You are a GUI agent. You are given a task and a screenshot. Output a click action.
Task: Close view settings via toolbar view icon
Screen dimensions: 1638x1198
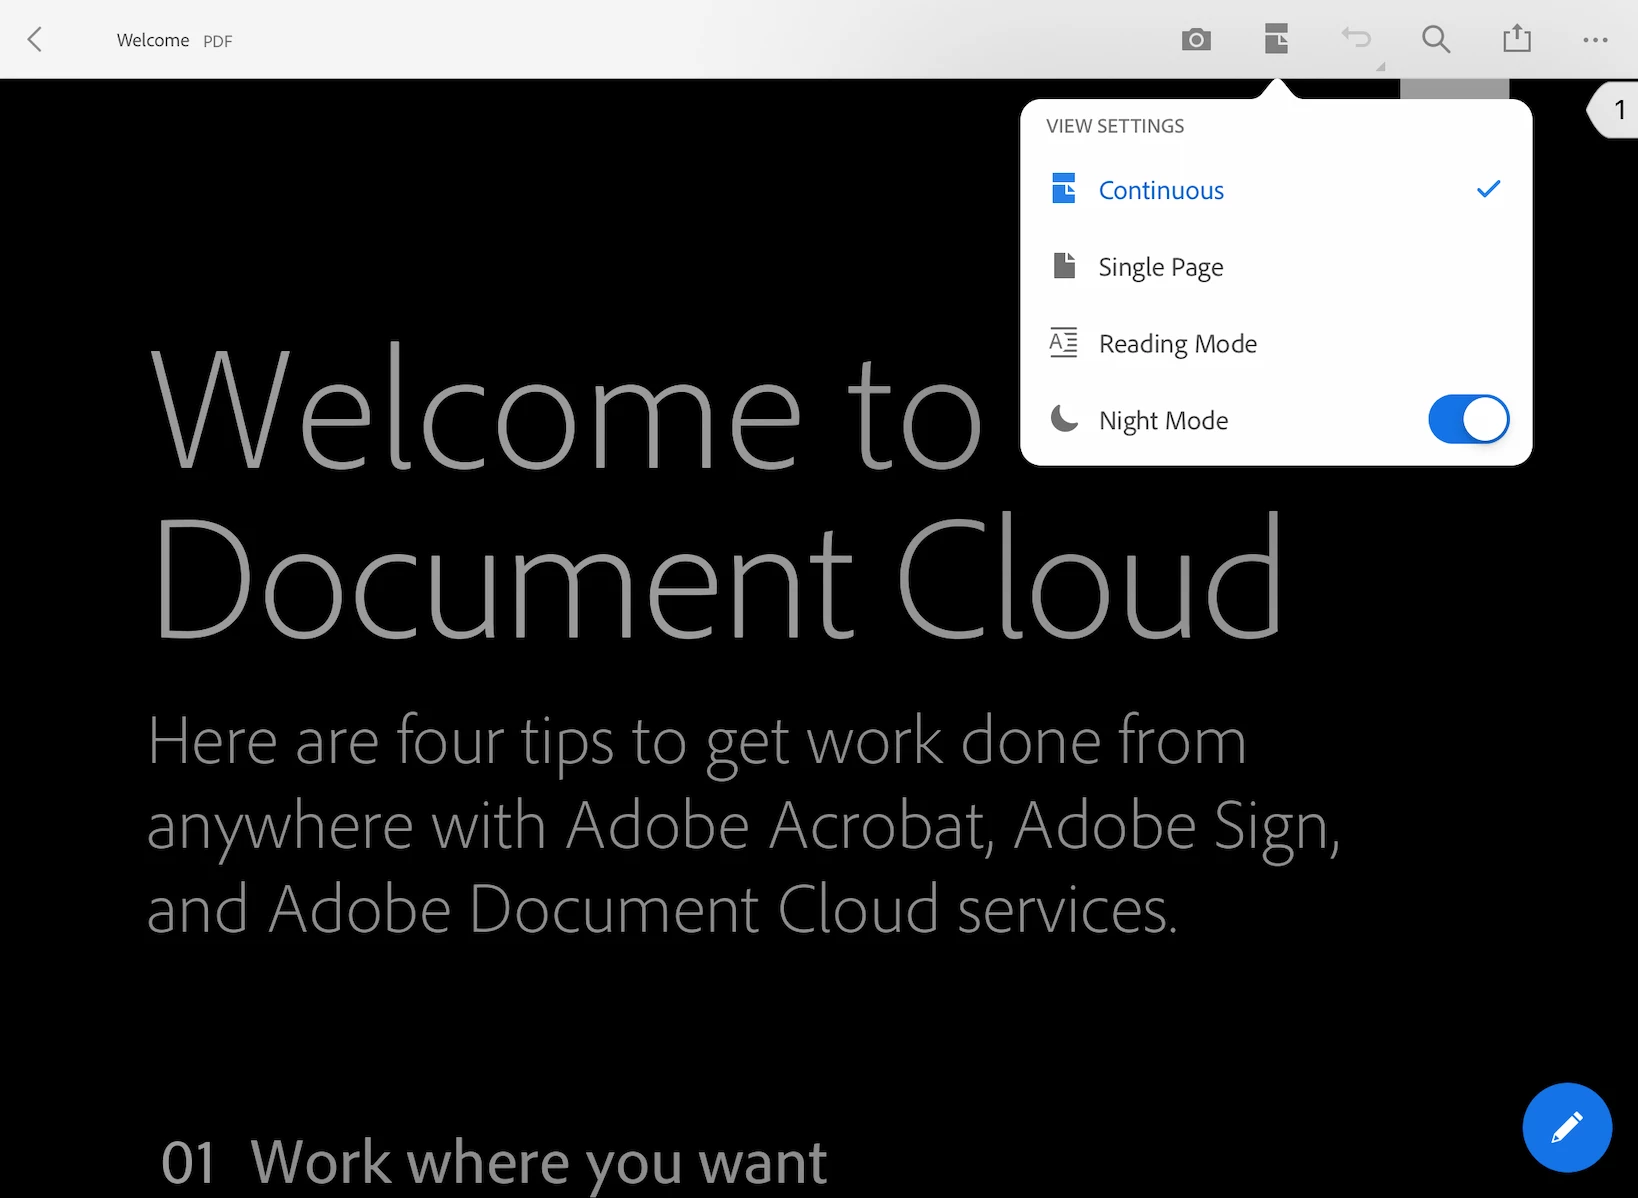pos(1276,39)
